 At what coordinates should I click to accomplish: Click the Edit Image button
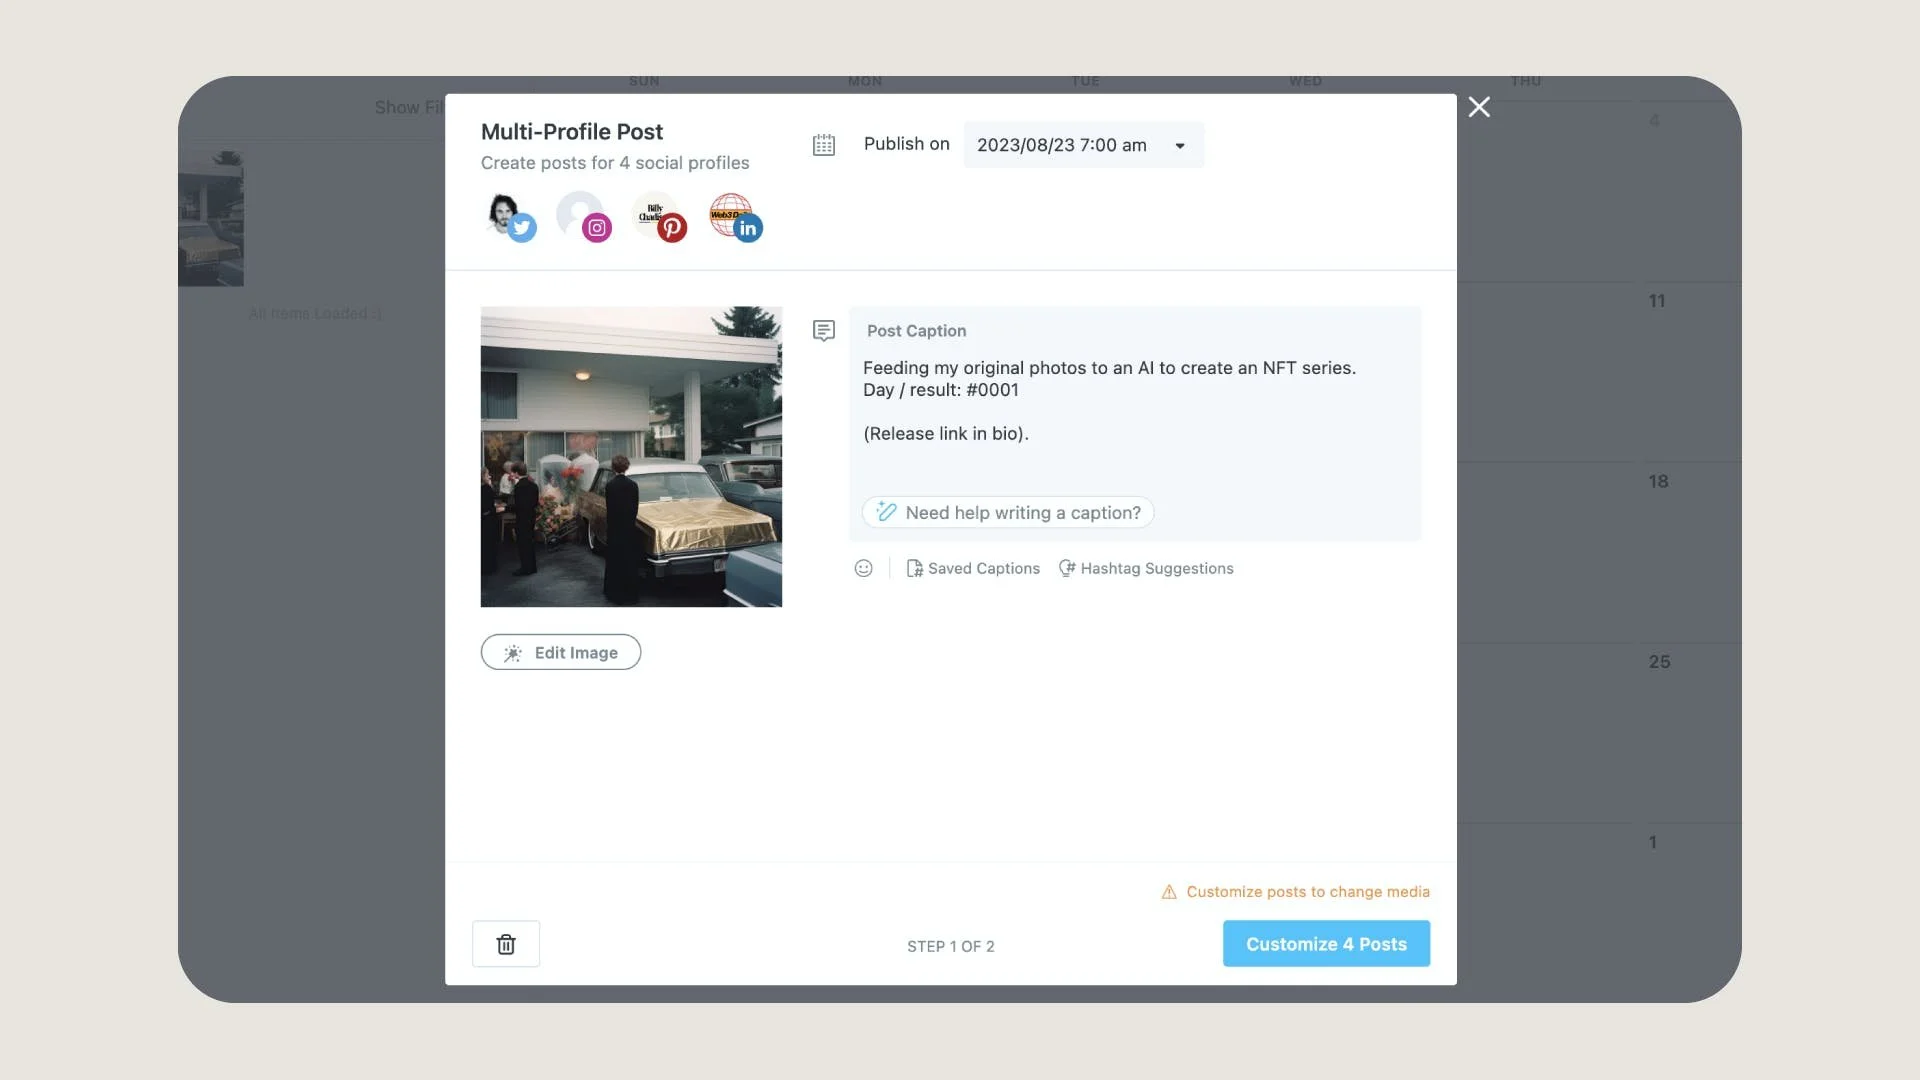coord(560,652)
